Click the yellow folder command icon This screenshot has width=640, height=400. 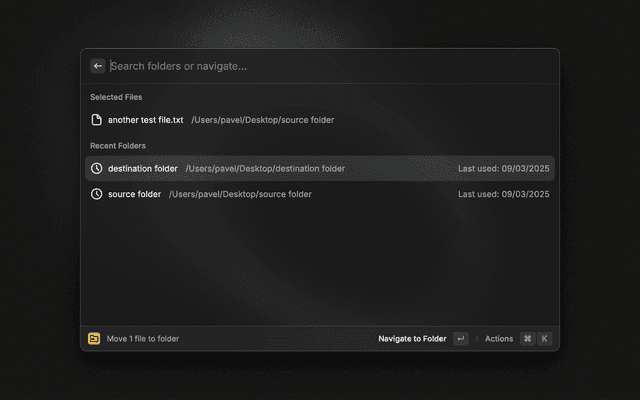(x=94, y=339)
